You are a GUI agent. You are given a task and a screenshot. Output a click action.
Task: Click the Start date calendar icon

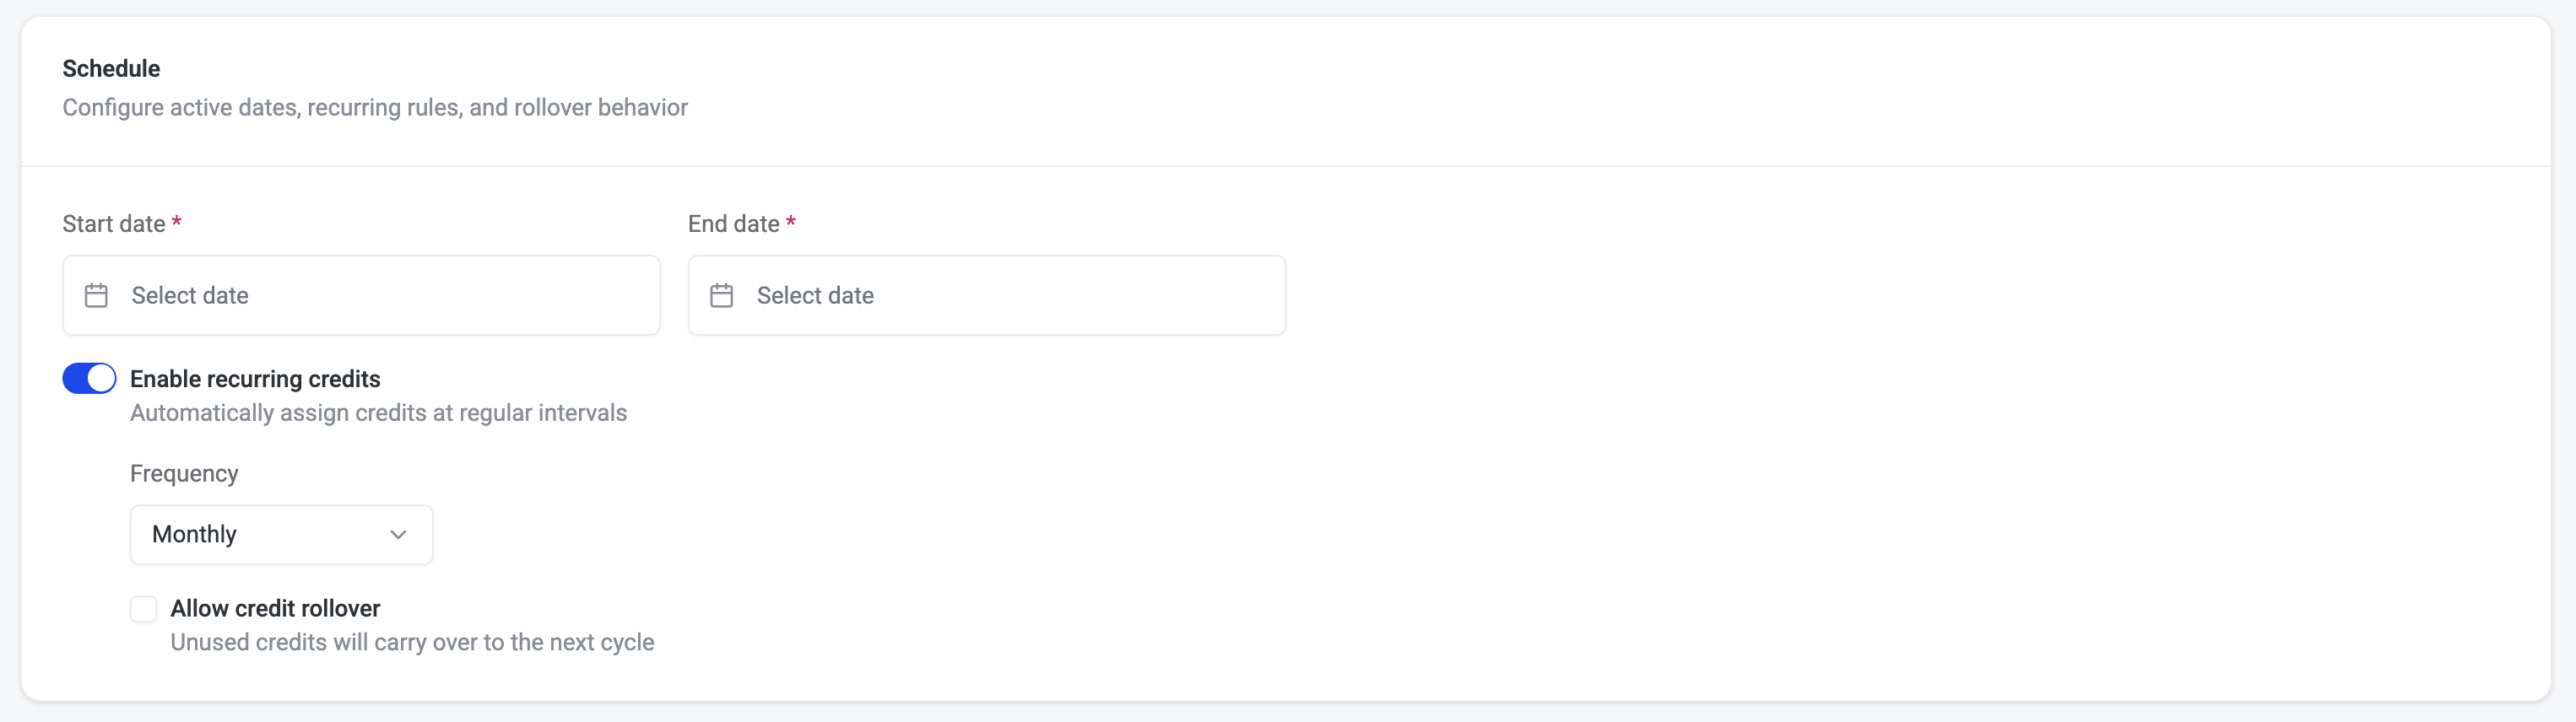click(x=96, y=295)
